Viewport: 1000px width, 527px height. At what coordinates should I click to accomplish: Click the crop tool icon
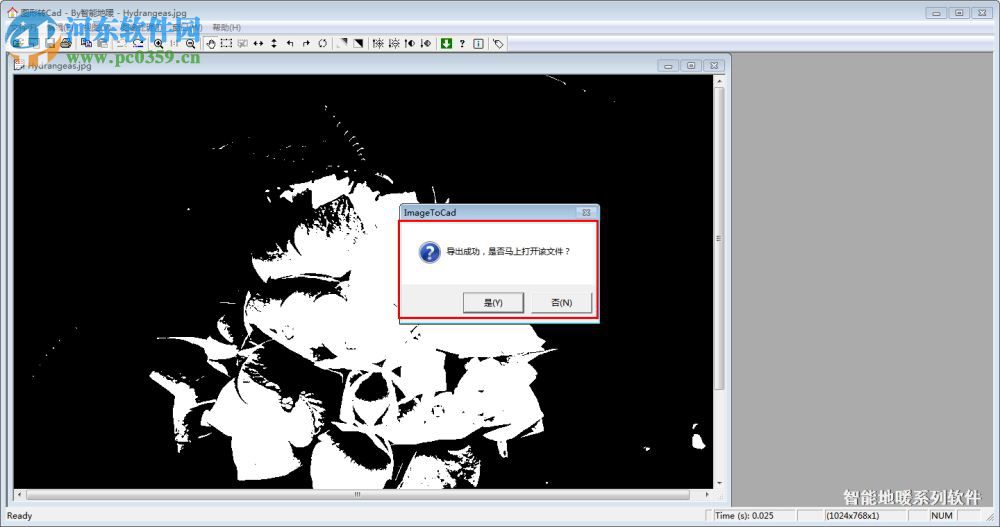point(242,43)
